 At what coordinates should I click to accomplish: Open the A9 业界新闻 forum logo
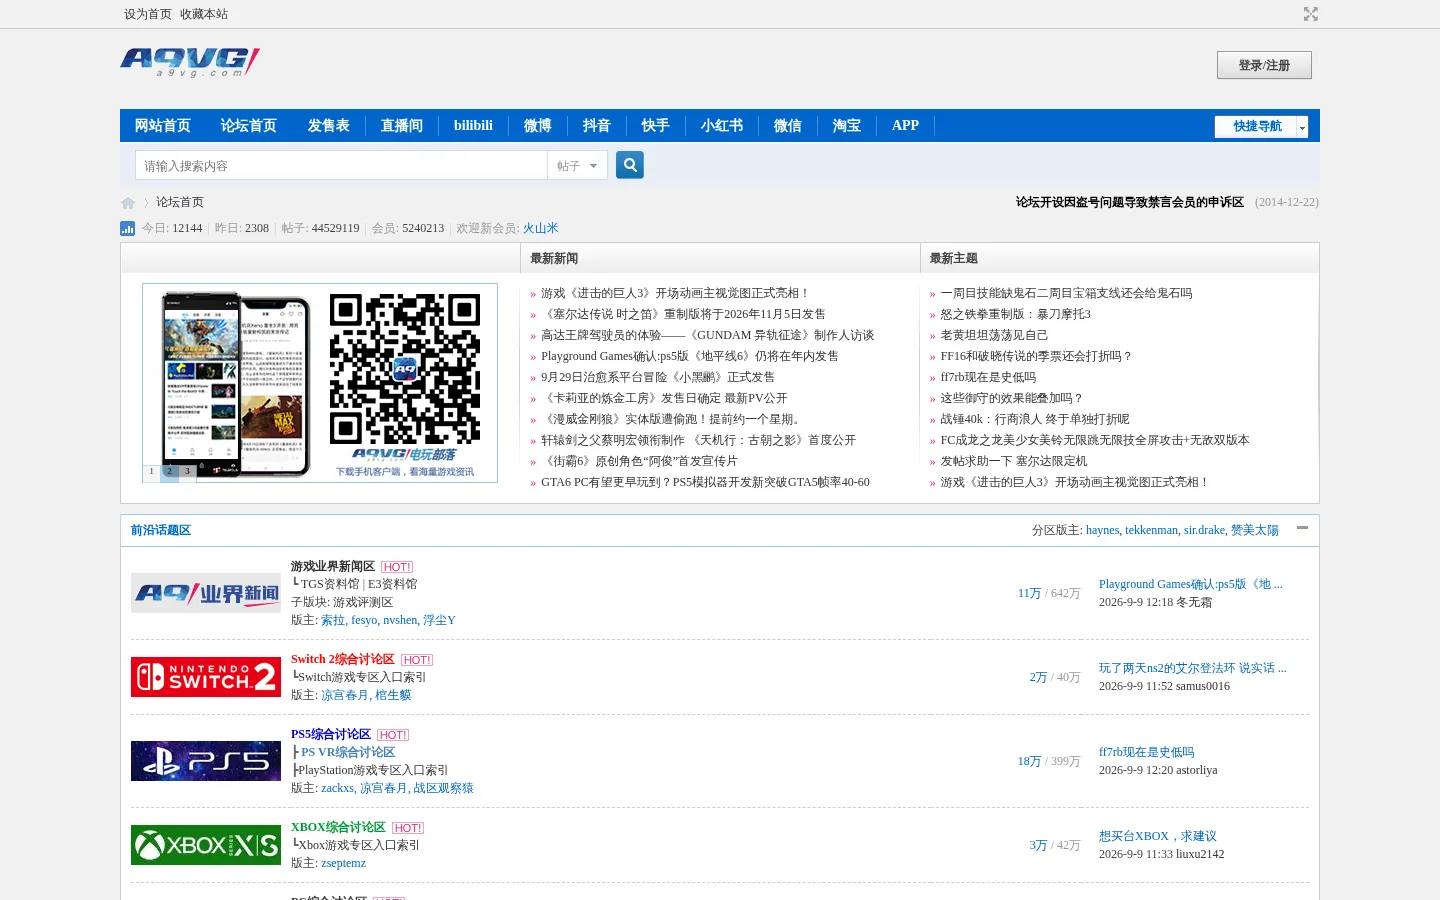(x=206, y=593)
